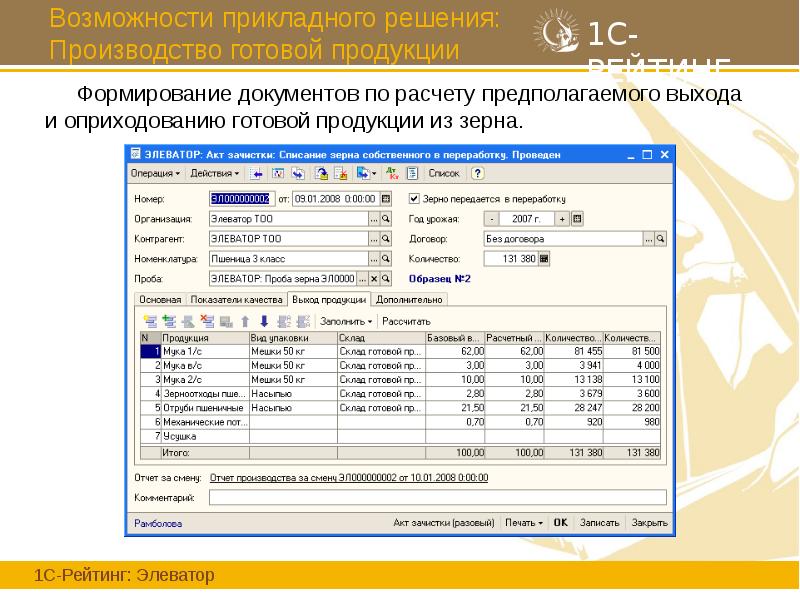Click the help question mark icon
The height and width of the screenshot is (600, 800).
(x=477, y=173)
